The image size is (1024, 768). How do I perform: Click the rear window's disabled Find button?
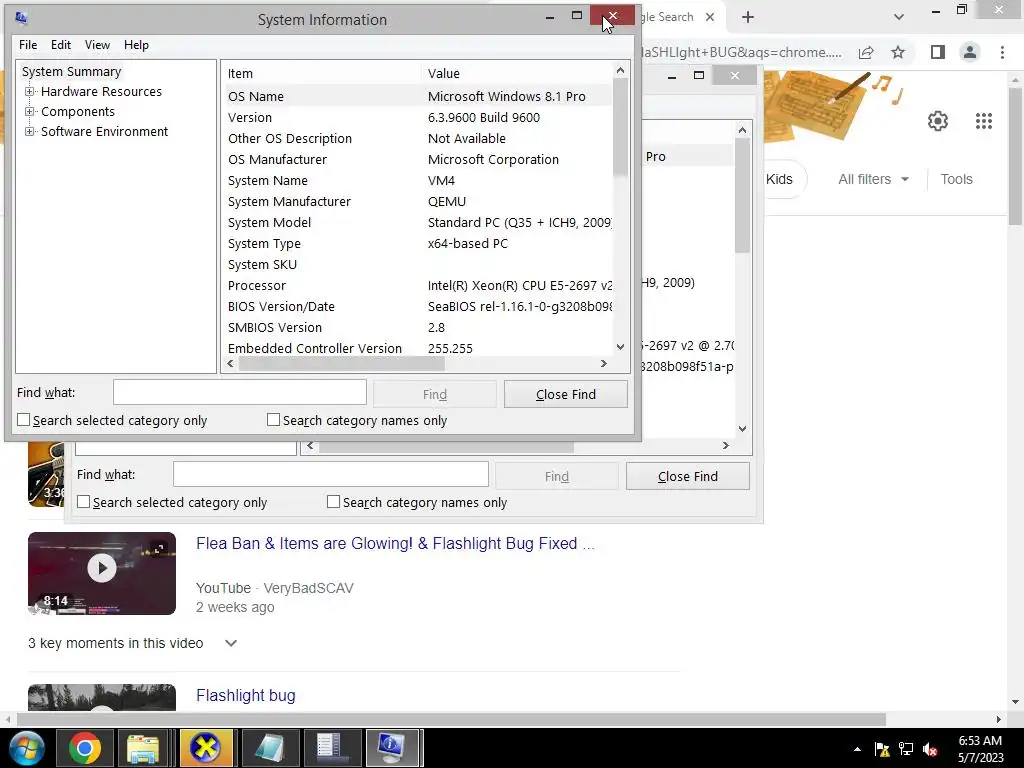click(x=556, y=476)
